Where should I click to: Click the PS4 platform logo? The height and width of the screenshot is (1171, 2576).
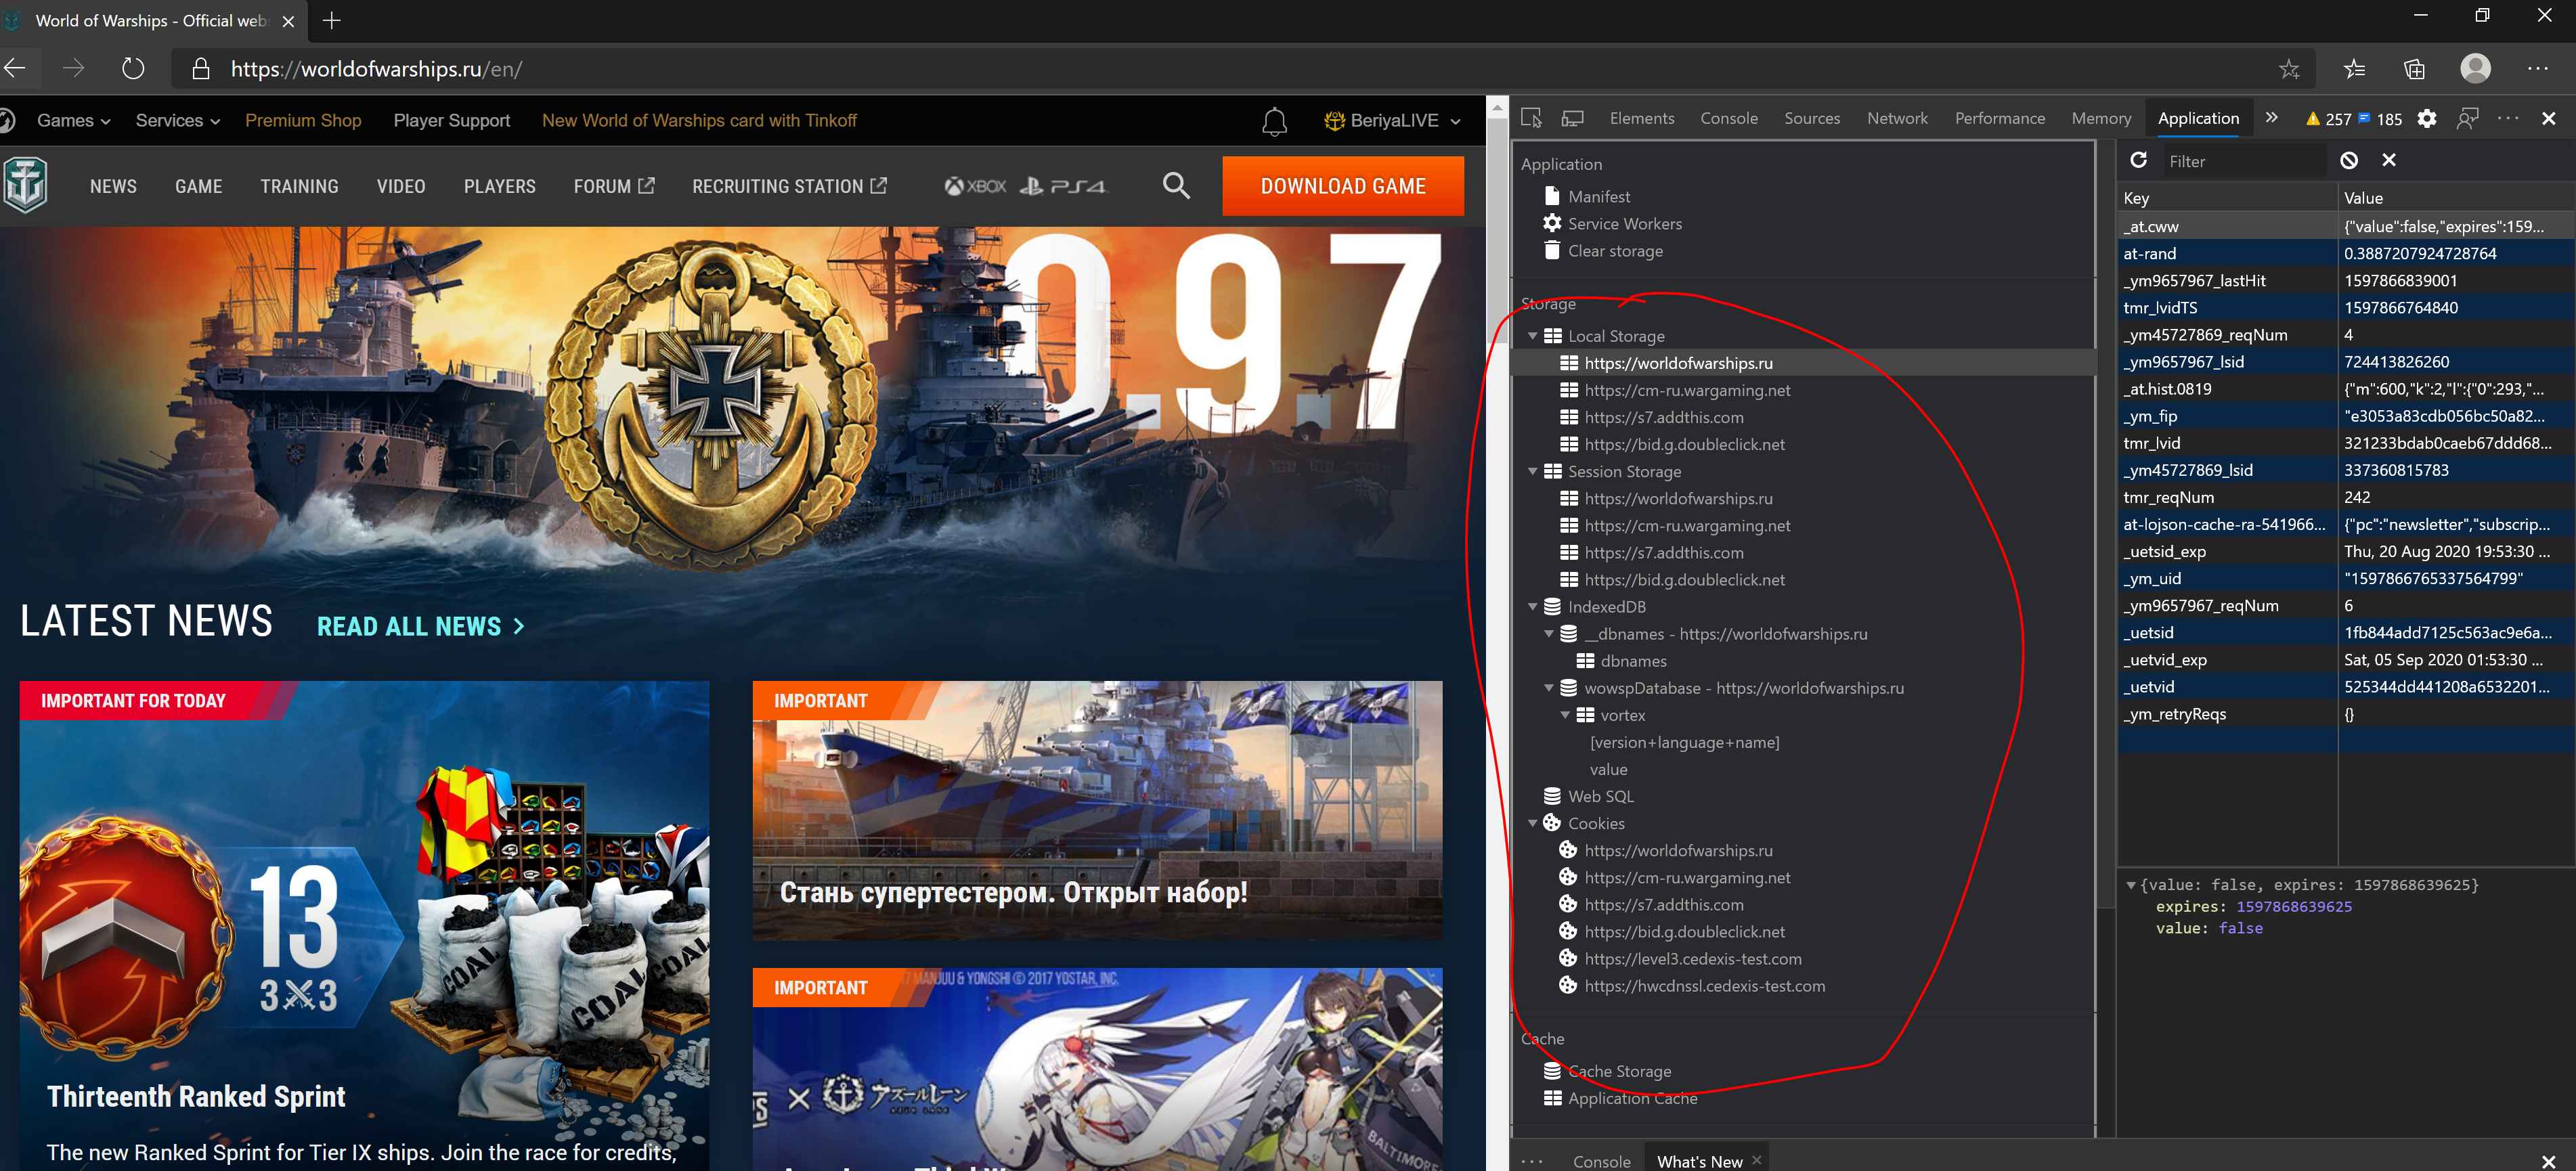point(1063,186)
